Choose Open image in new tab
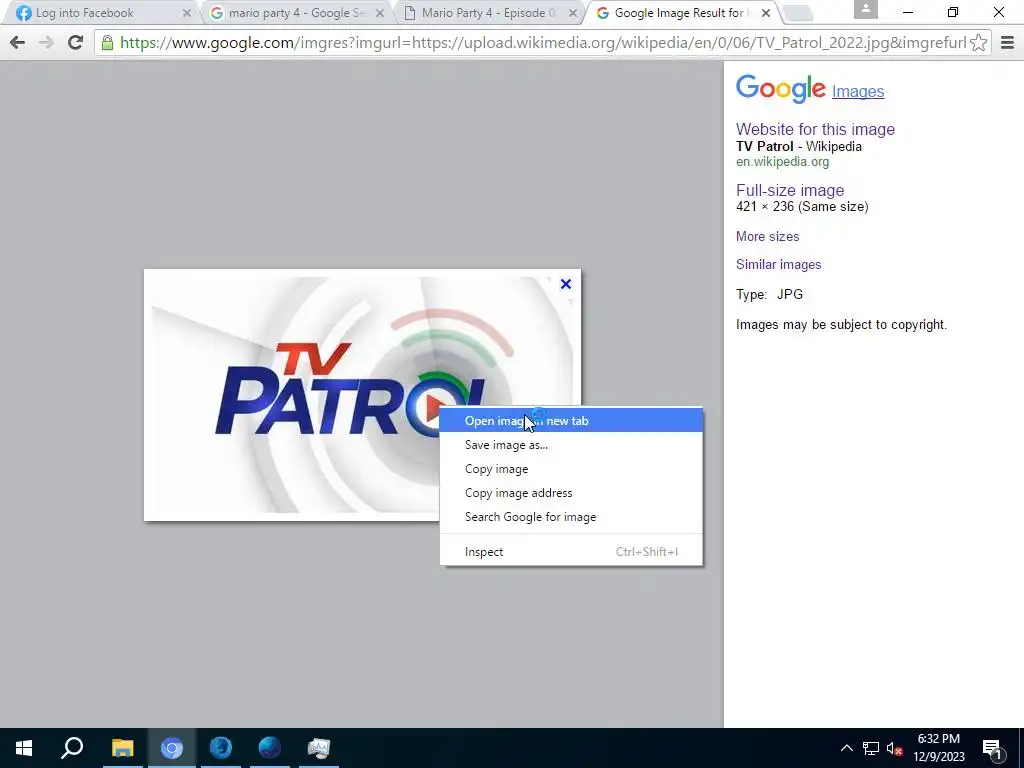1024x768 pixels. tap(571, 421)
